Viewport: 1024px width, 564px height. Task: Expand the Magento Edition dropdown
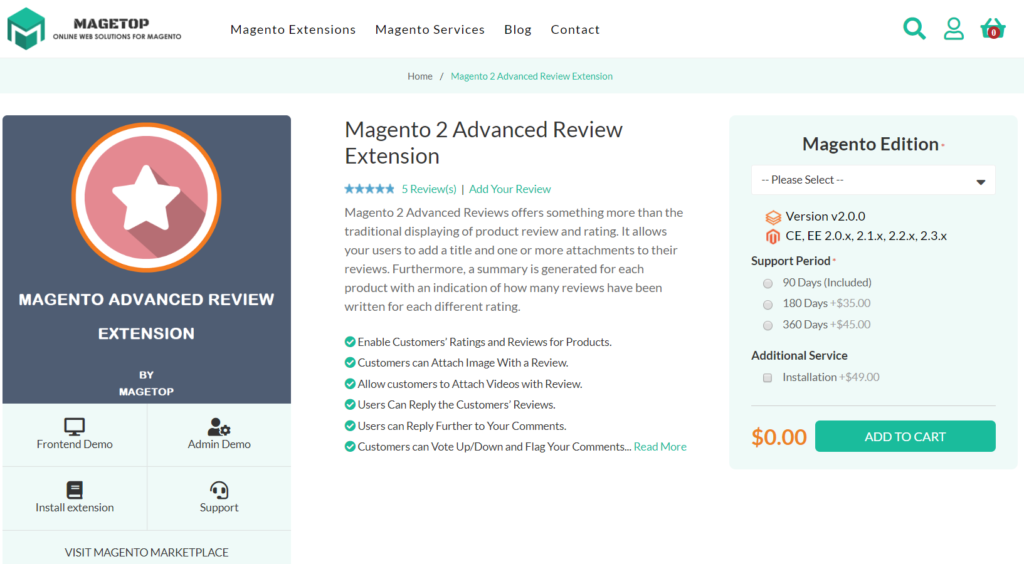click(x=873, y=180)
